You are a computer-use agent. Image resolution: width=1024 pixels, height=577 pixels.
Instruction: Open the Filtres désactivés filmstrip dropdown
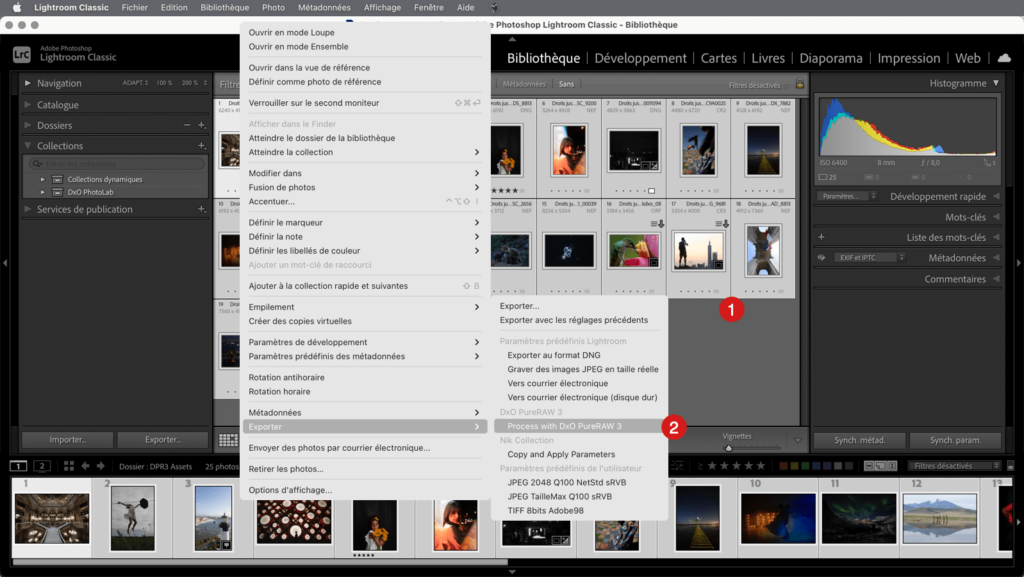point(954,466)
